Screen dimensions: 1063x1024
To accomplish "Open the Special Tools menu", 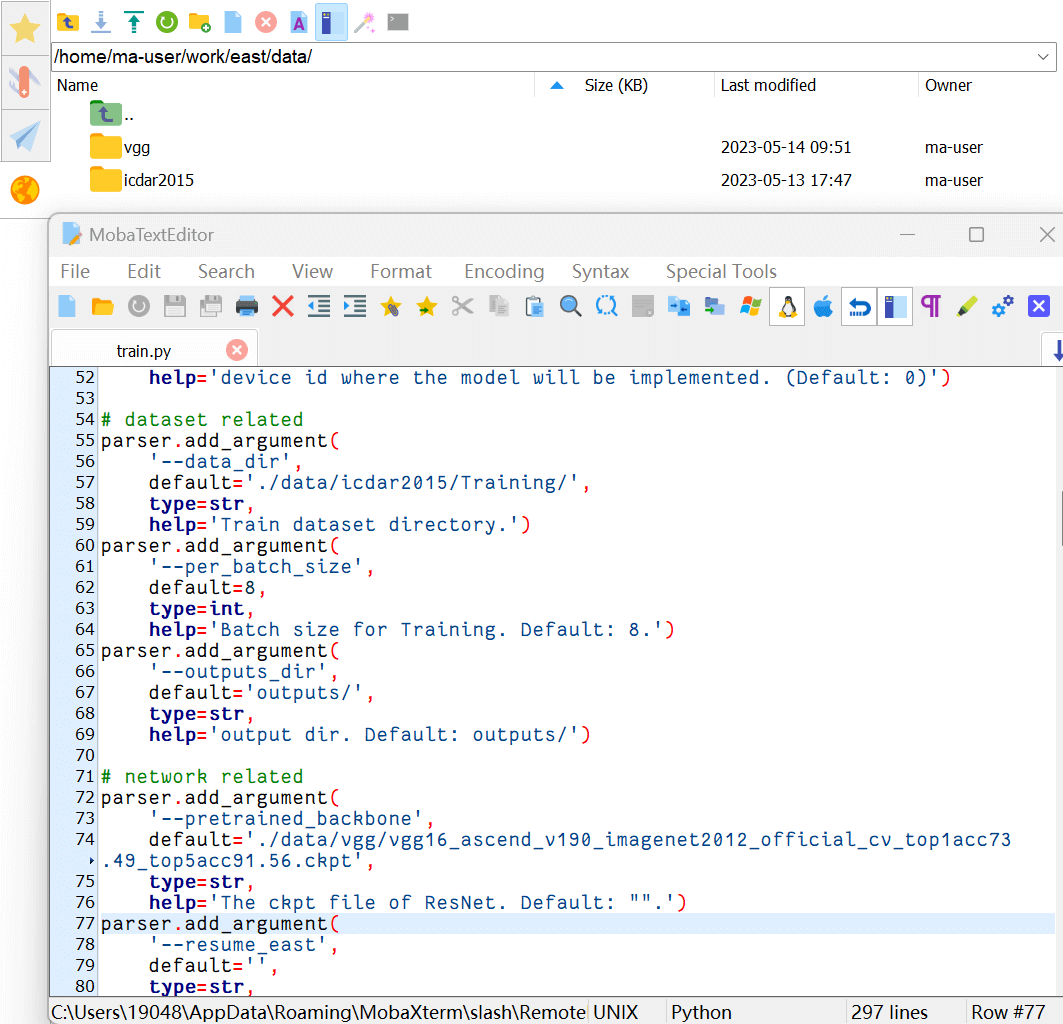I will 721,272.
